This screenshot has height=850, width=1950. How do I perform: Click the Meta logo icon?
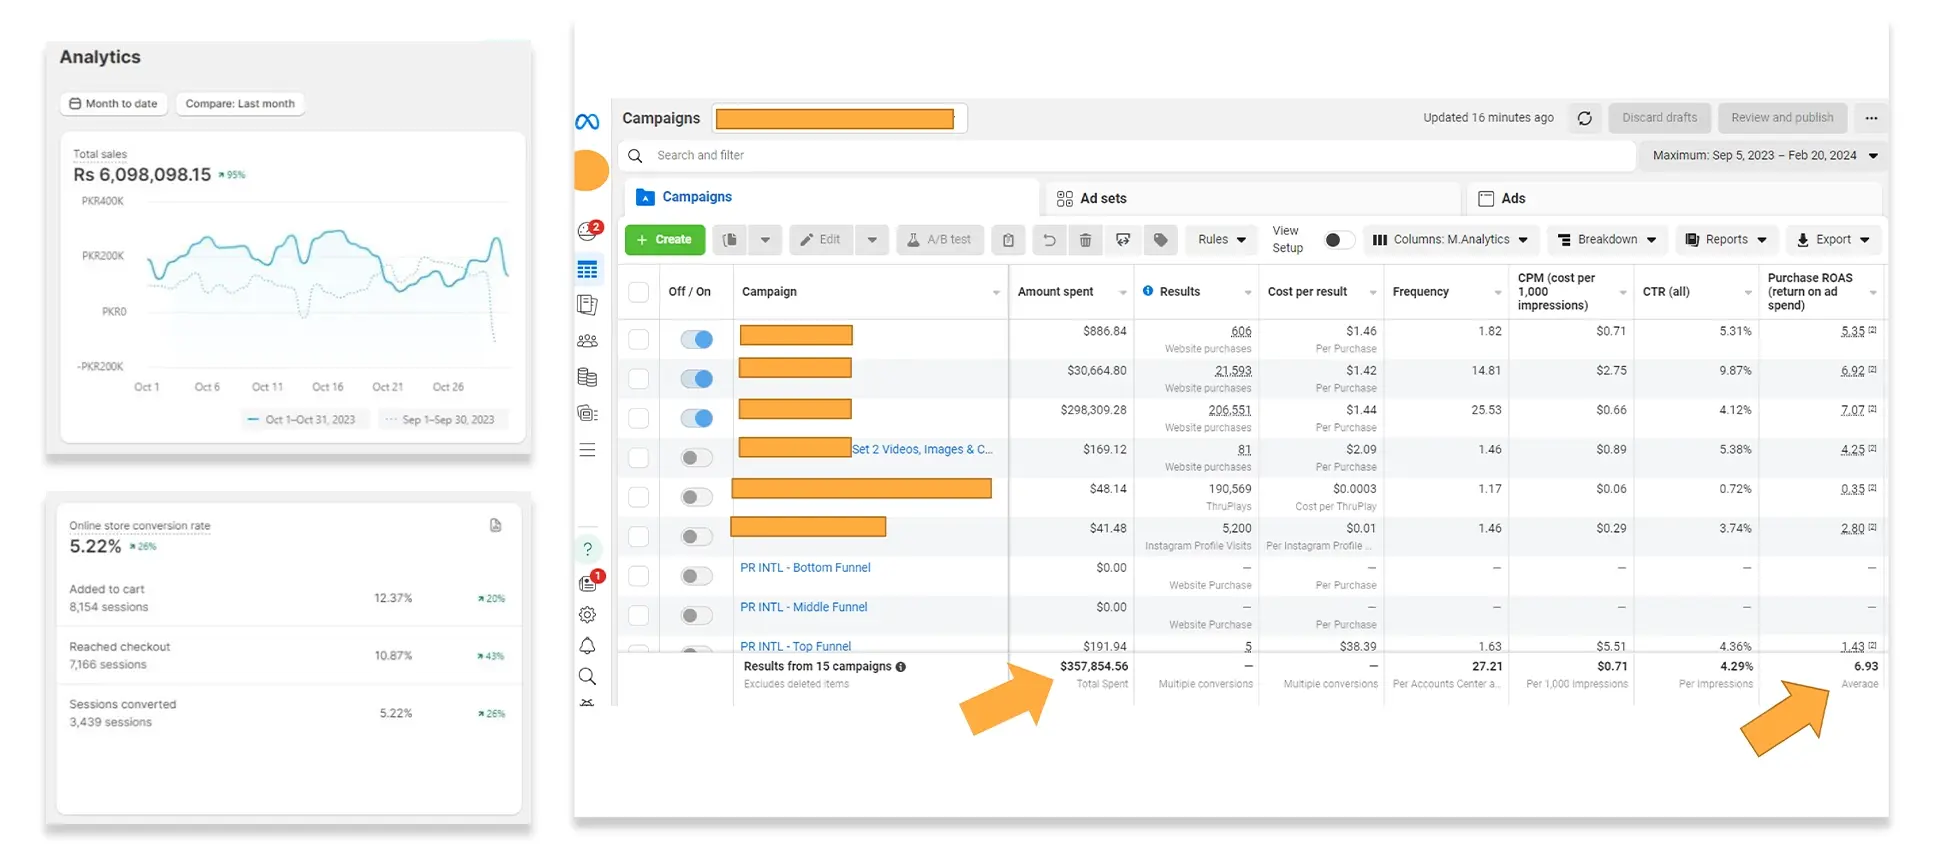587,122
